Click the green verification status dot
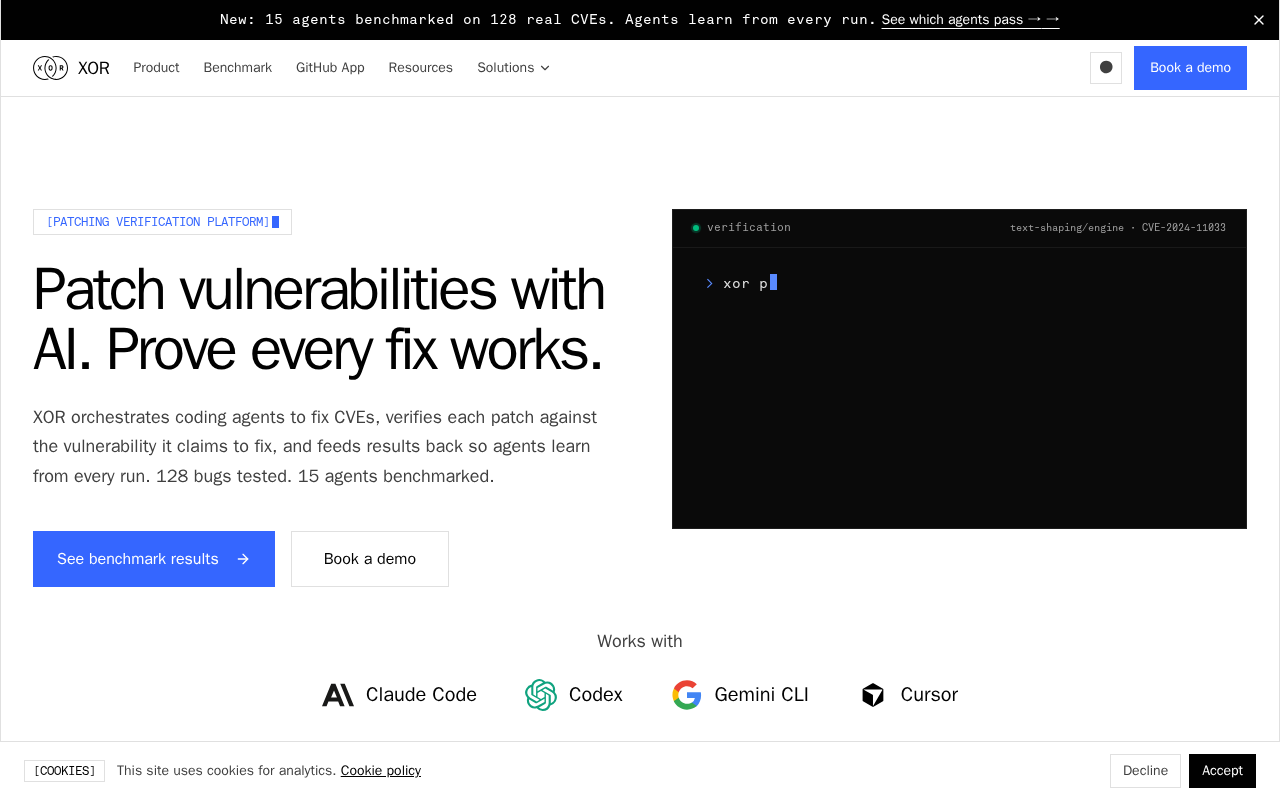The height and width of the screenshot is (800, 1280). [696, 228]
